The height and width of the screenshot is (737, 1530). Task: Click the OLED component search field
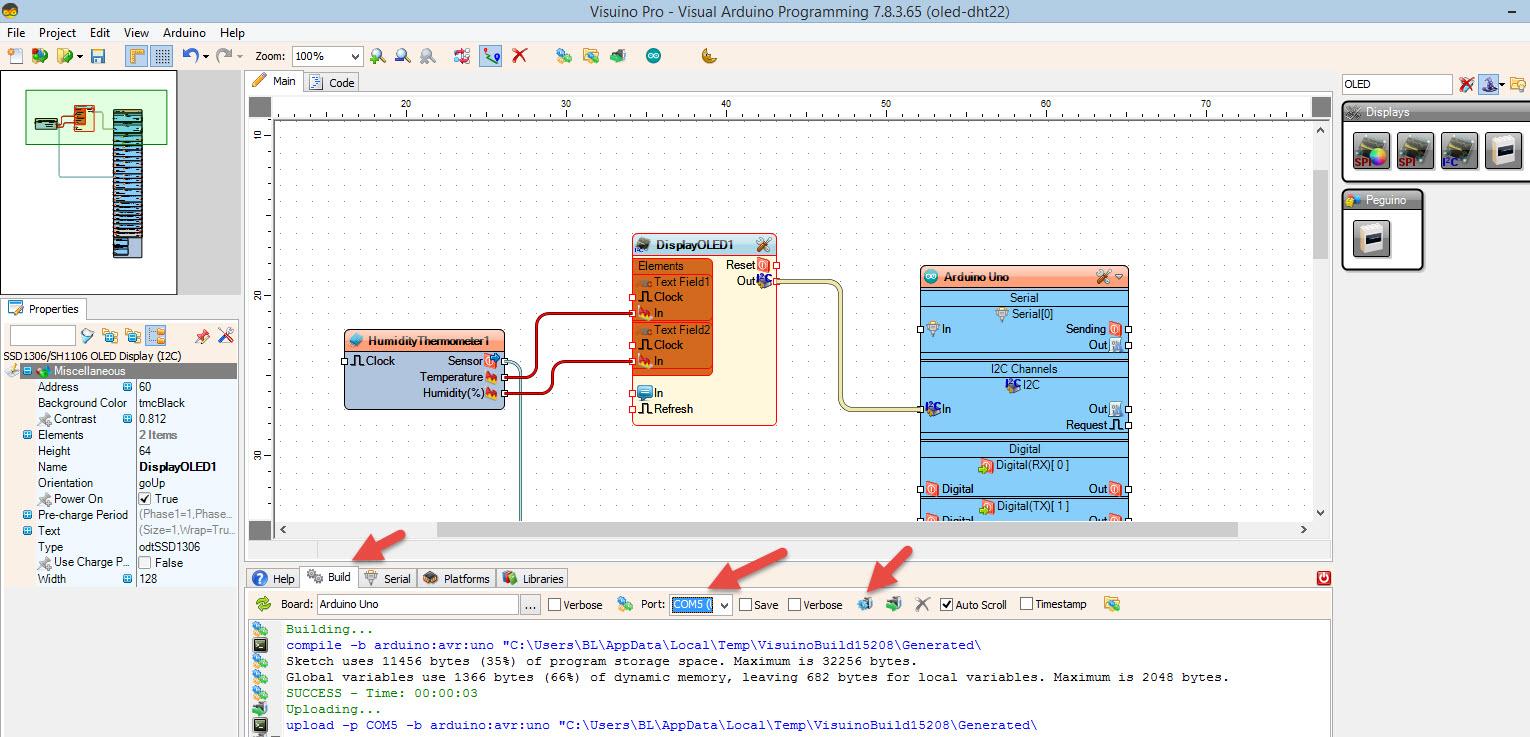pos(1396,85)
